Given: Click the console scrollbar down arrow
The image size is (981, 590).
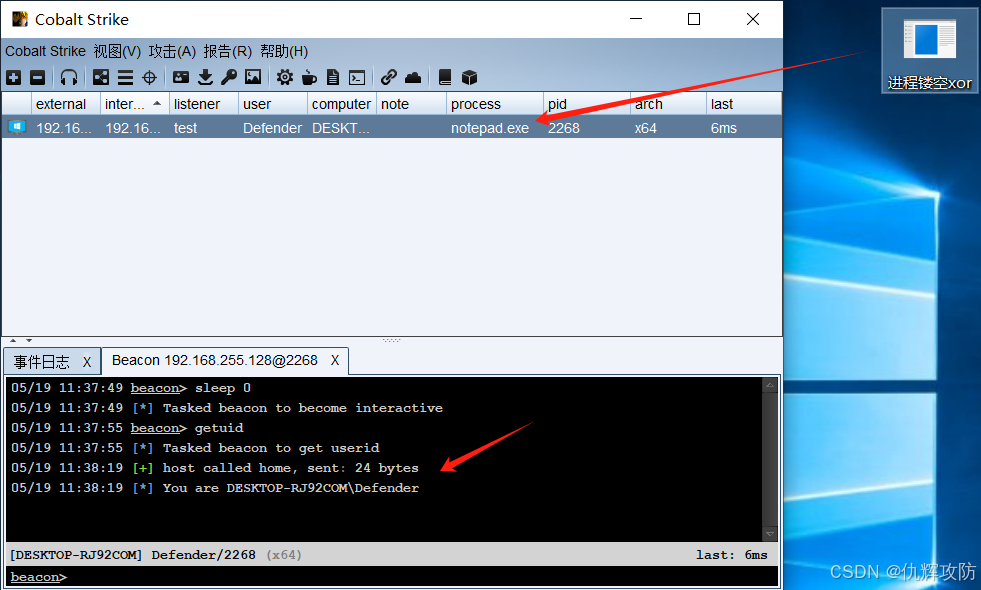Looking at the screenshot, I should [770, 534].
